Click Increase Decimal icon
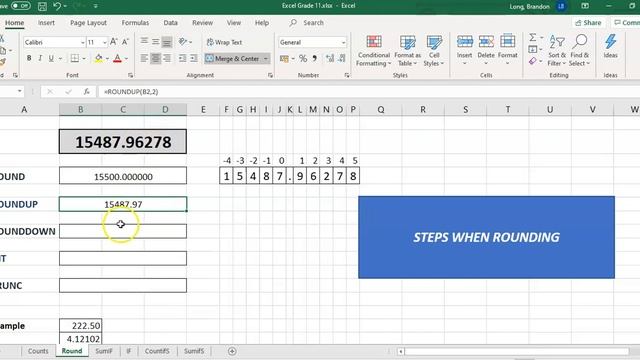 click(x=330, y=59)
